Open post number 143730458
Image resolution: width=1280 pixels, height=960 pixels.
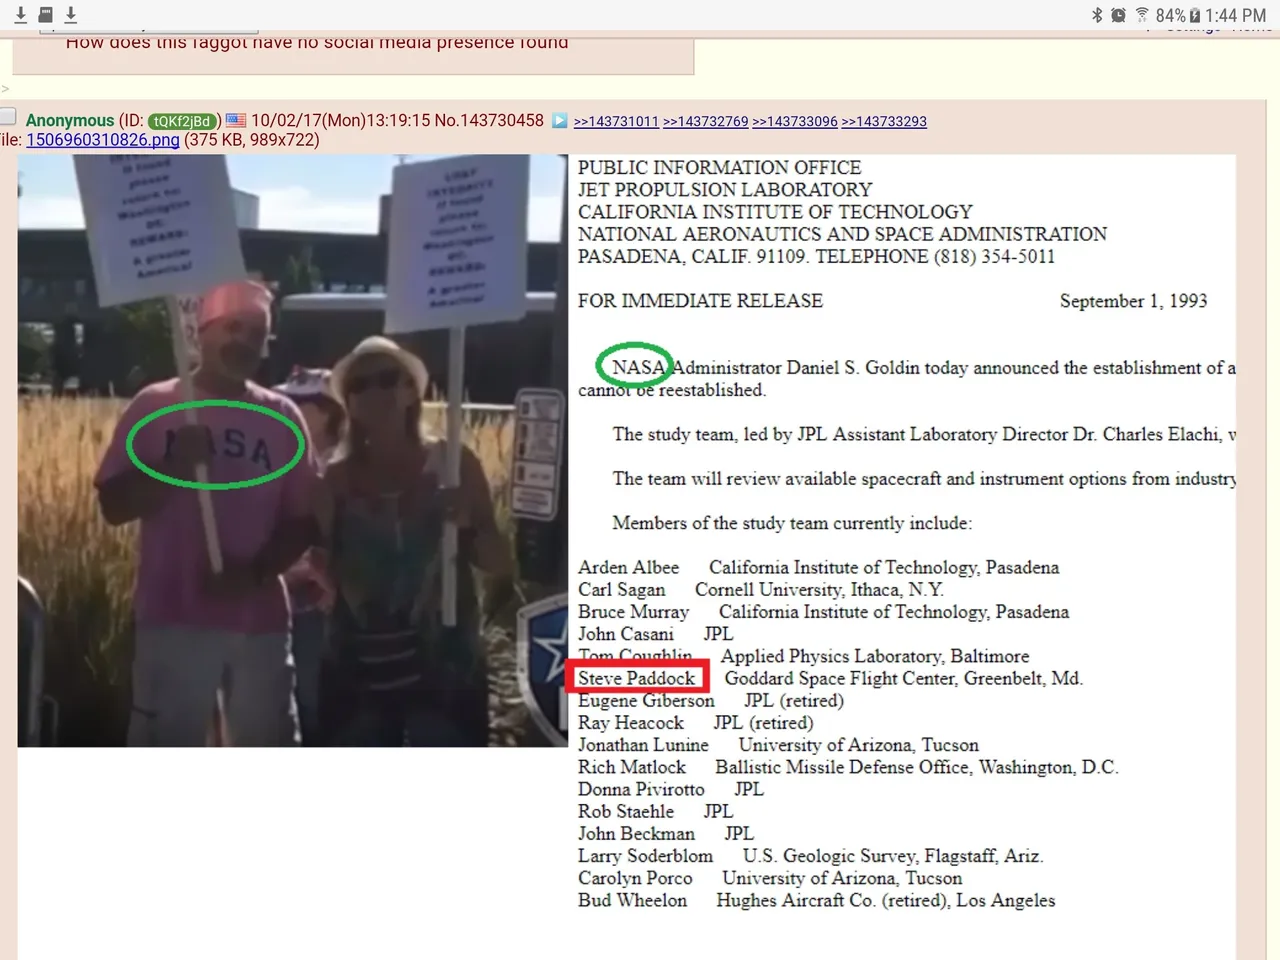[502, 120]
